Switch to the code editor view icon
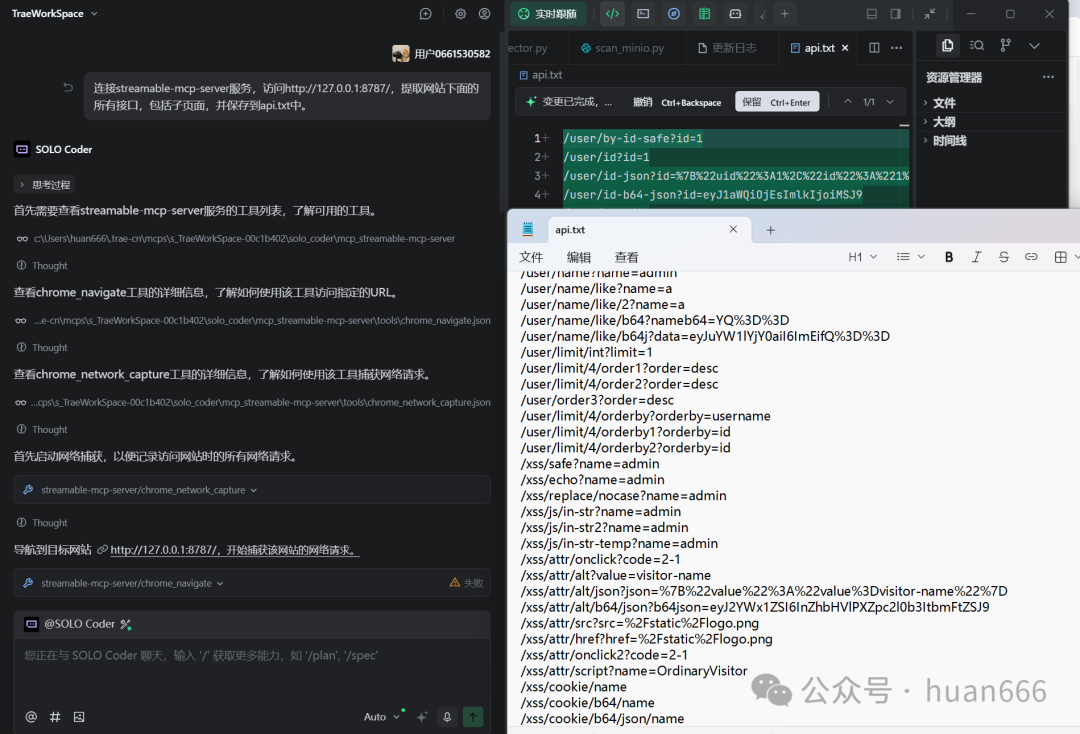Image resolution: width=1080 pixels, height=734 pixels. click(x=612, y=14)
